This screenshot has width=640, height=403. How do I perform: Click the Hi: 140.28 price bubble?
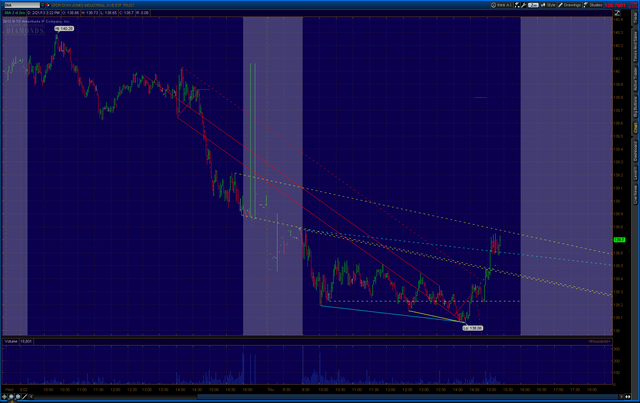click(x=64, y=29)
